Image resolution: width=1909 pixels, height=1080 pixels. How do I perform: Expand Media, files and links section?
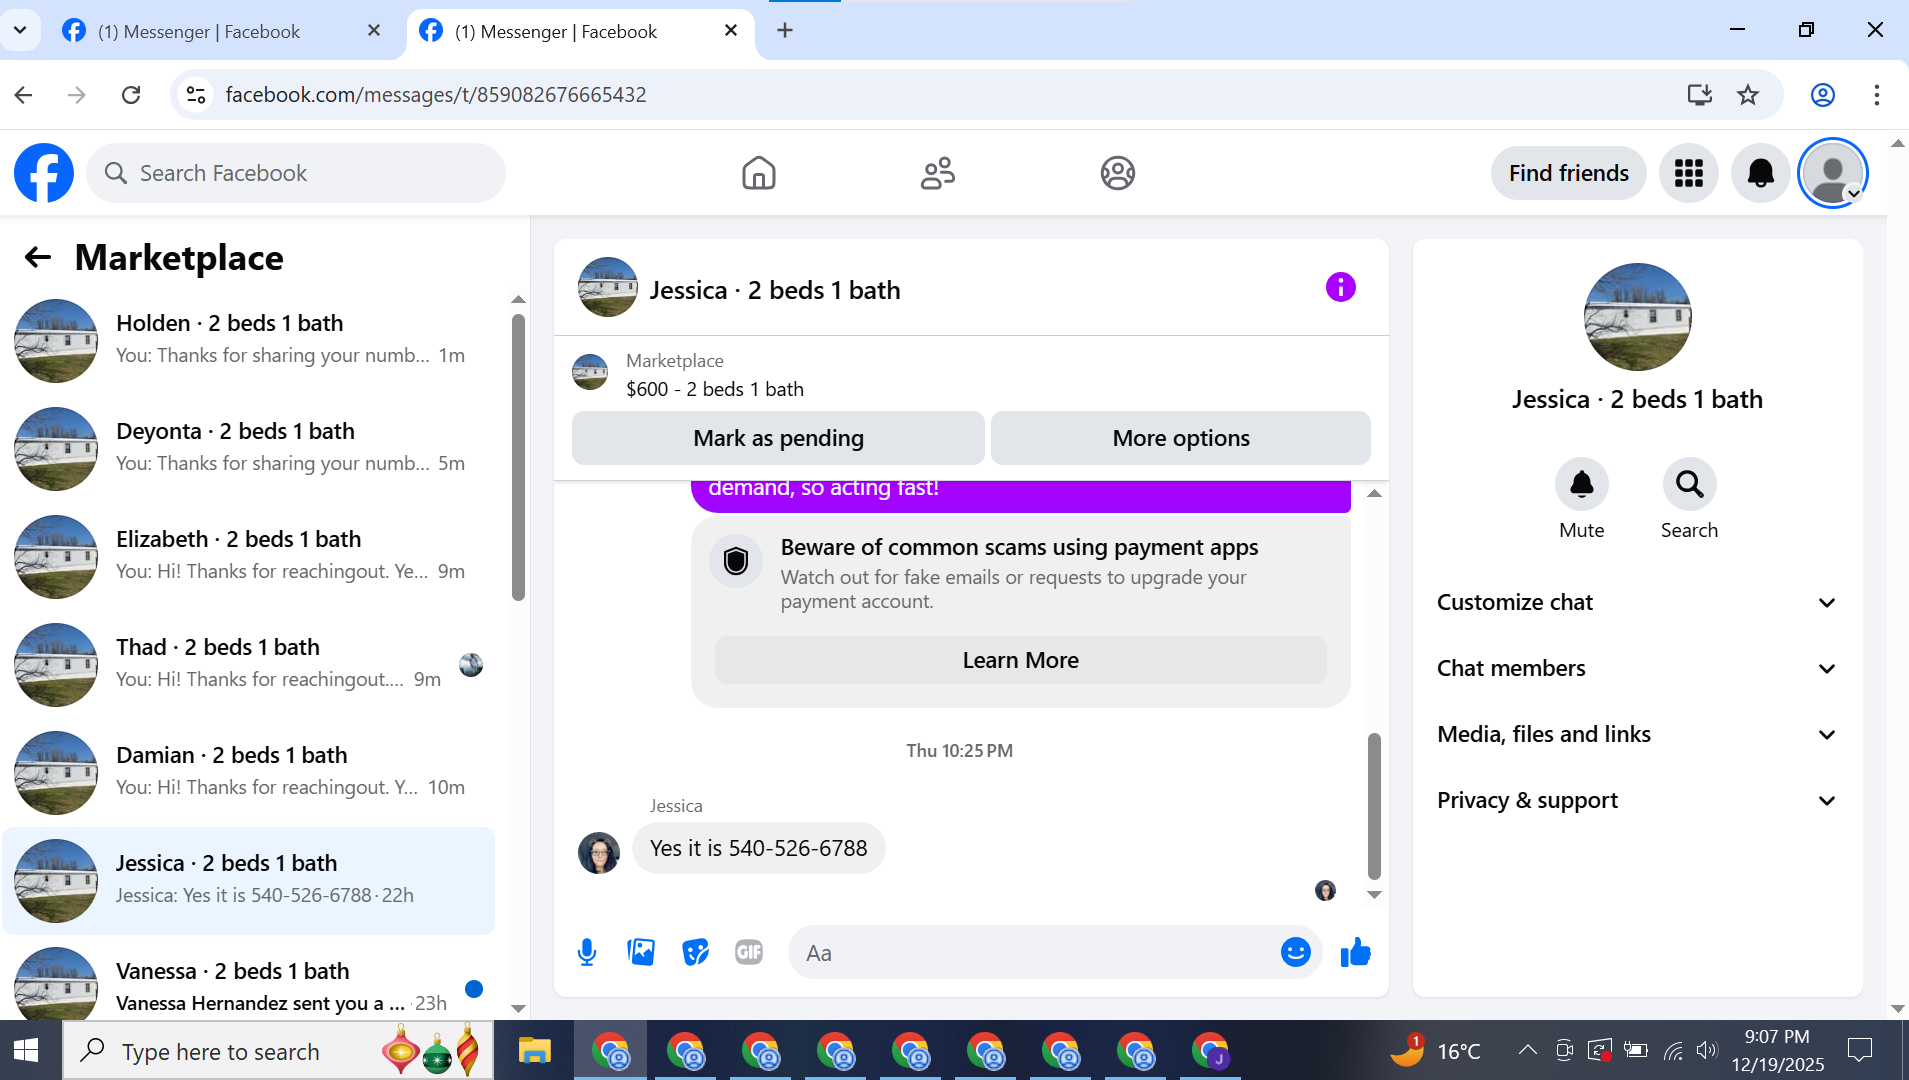[1637, 734]
